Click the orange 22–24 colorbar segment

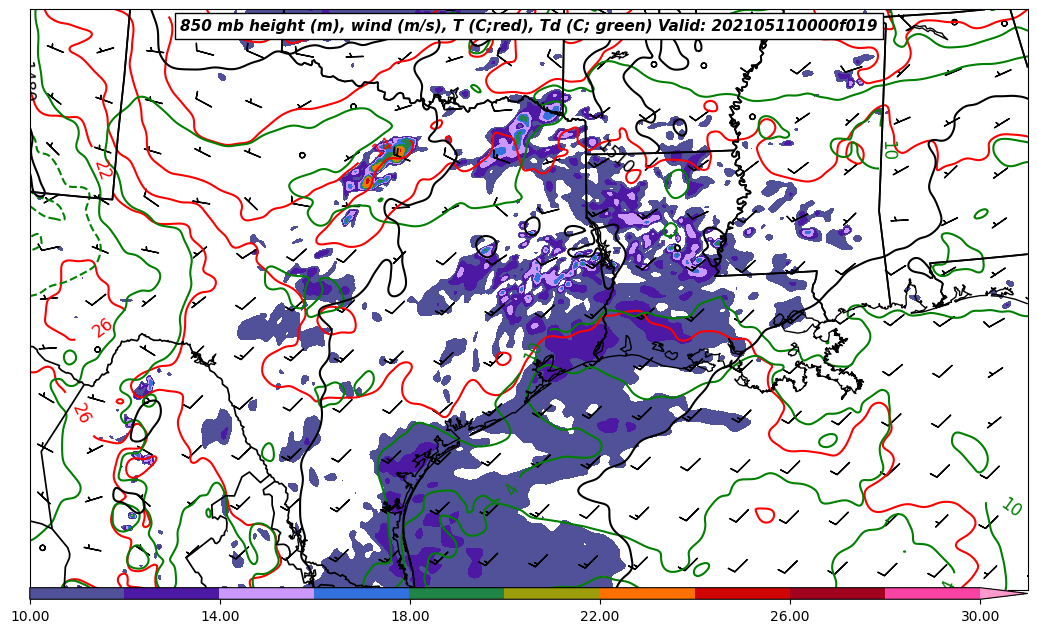click(x=647, y=593)
